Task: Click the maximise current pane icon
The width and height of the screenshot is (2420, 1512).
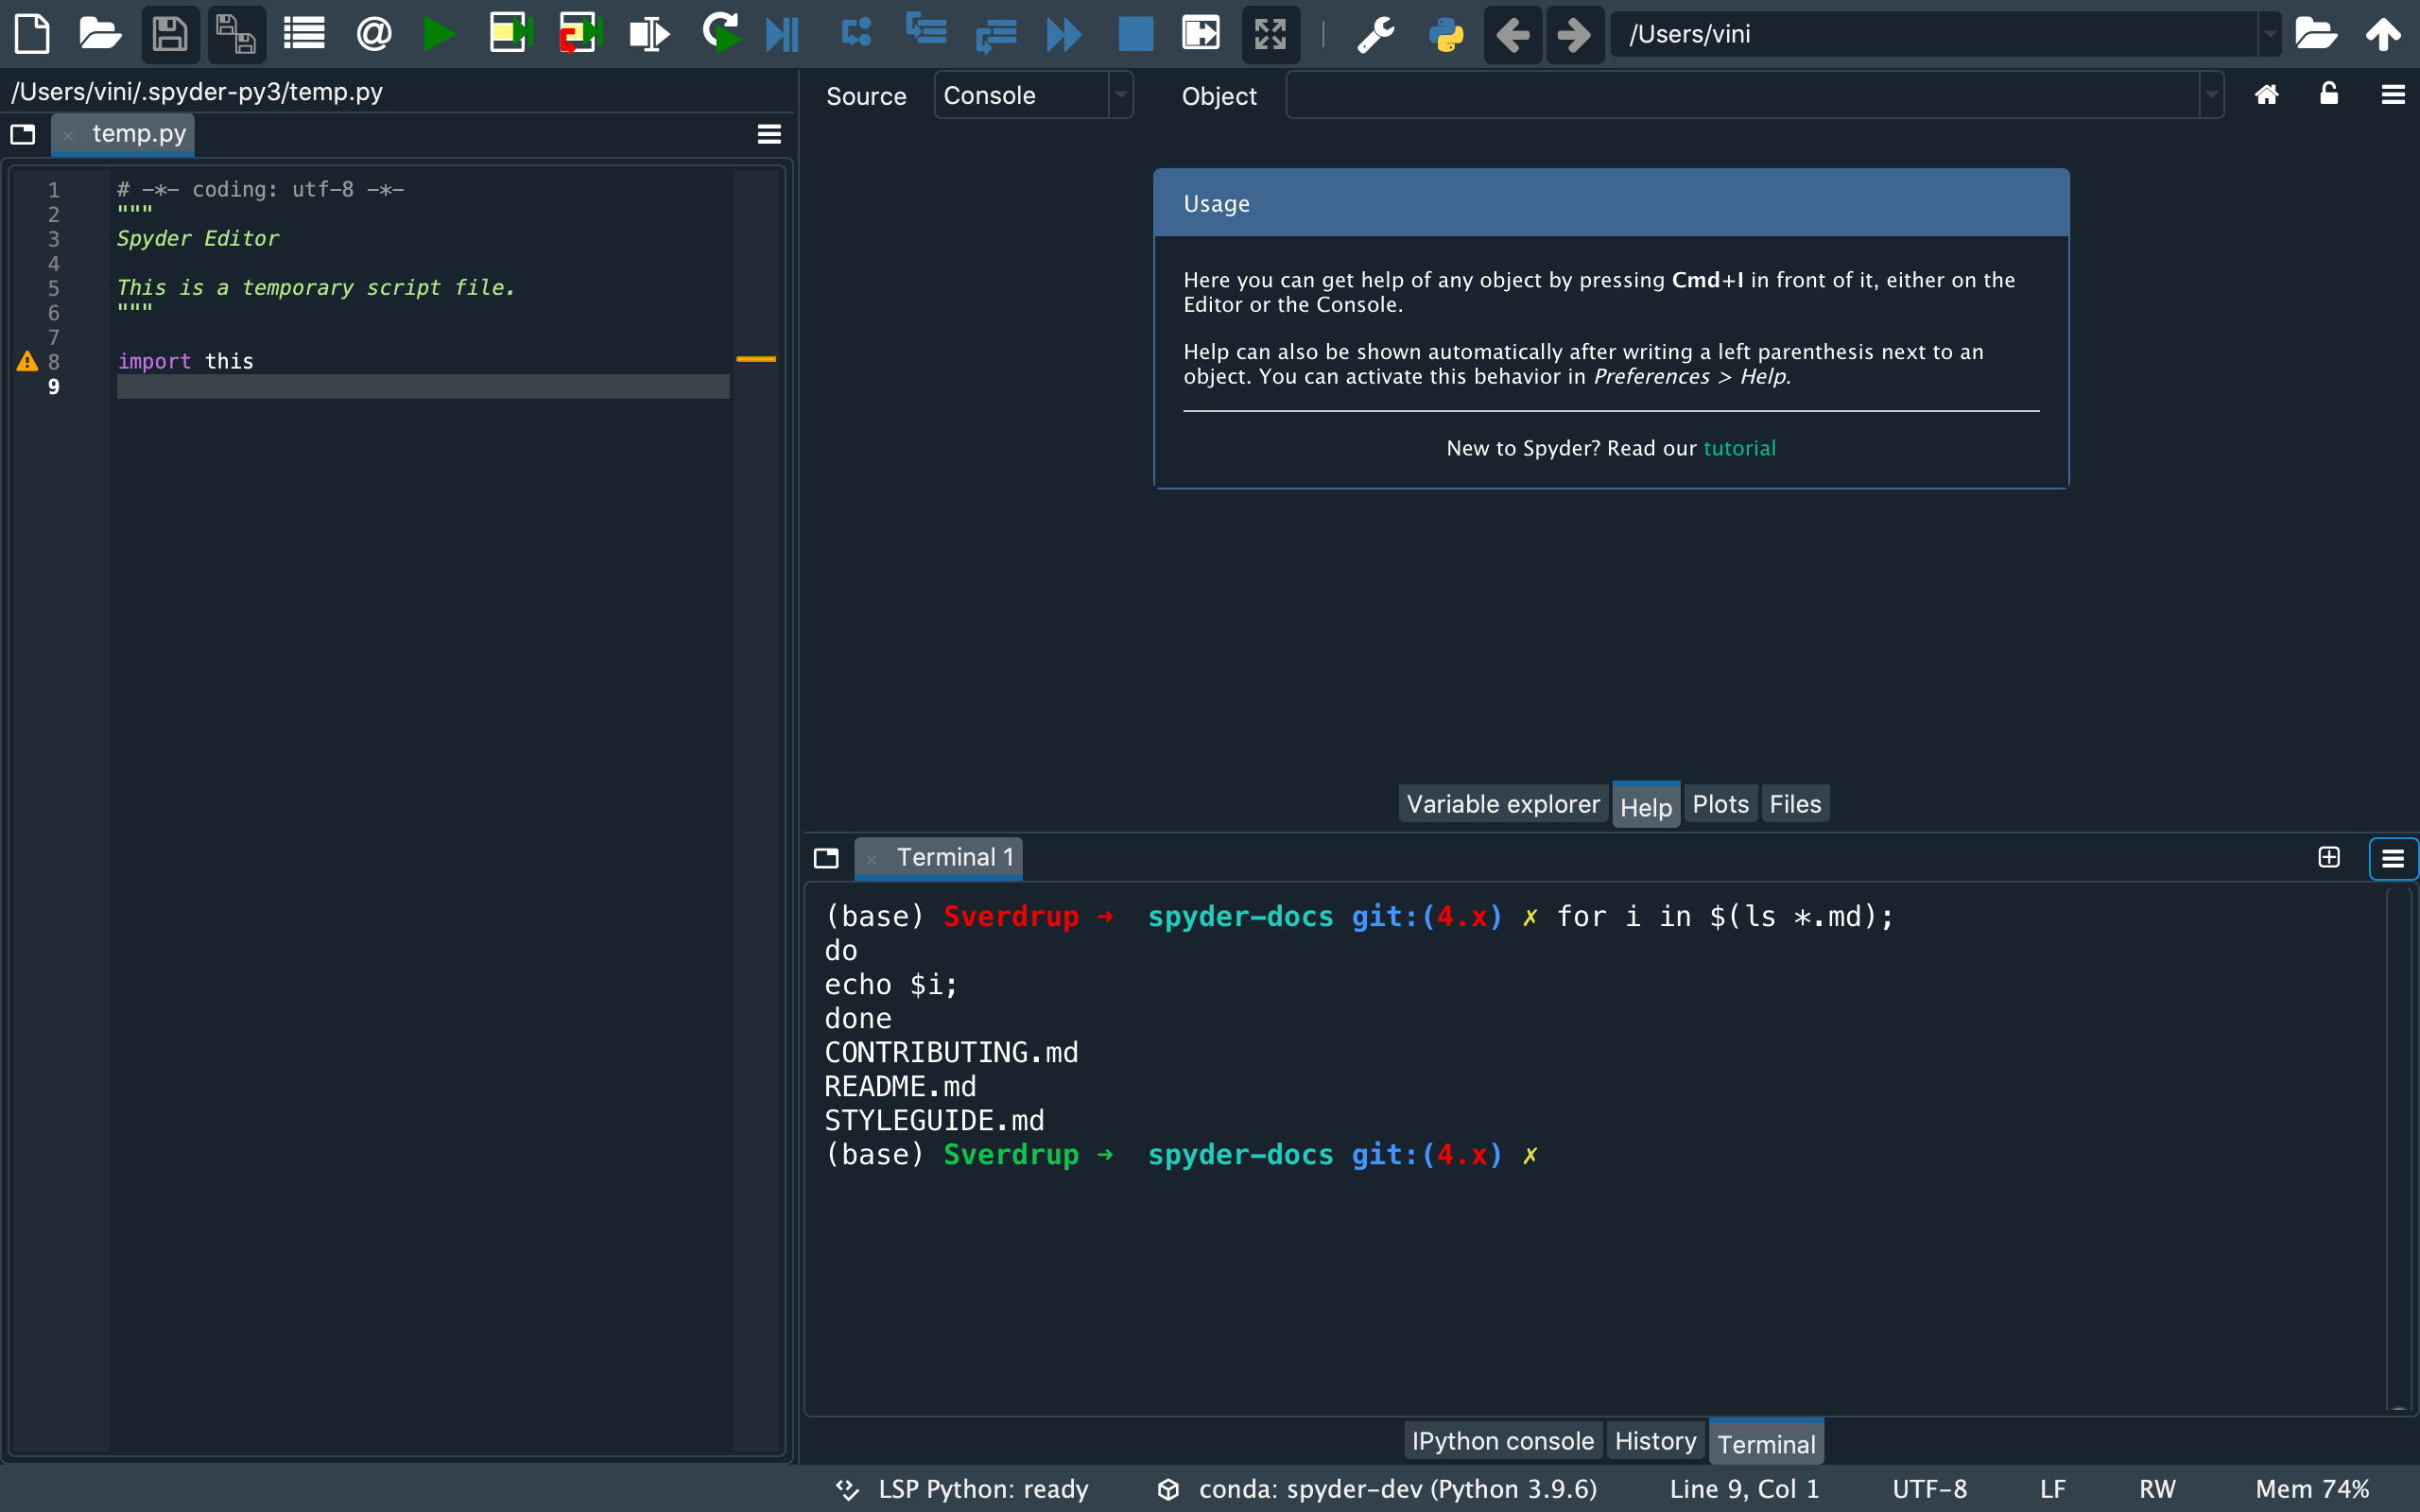Action: 1271,33
